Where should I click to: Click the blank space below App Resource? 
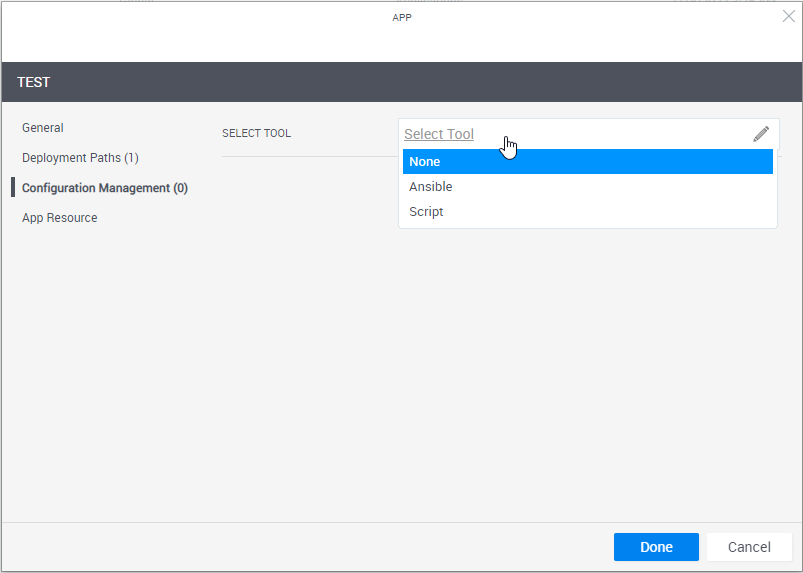coord(100,350)
